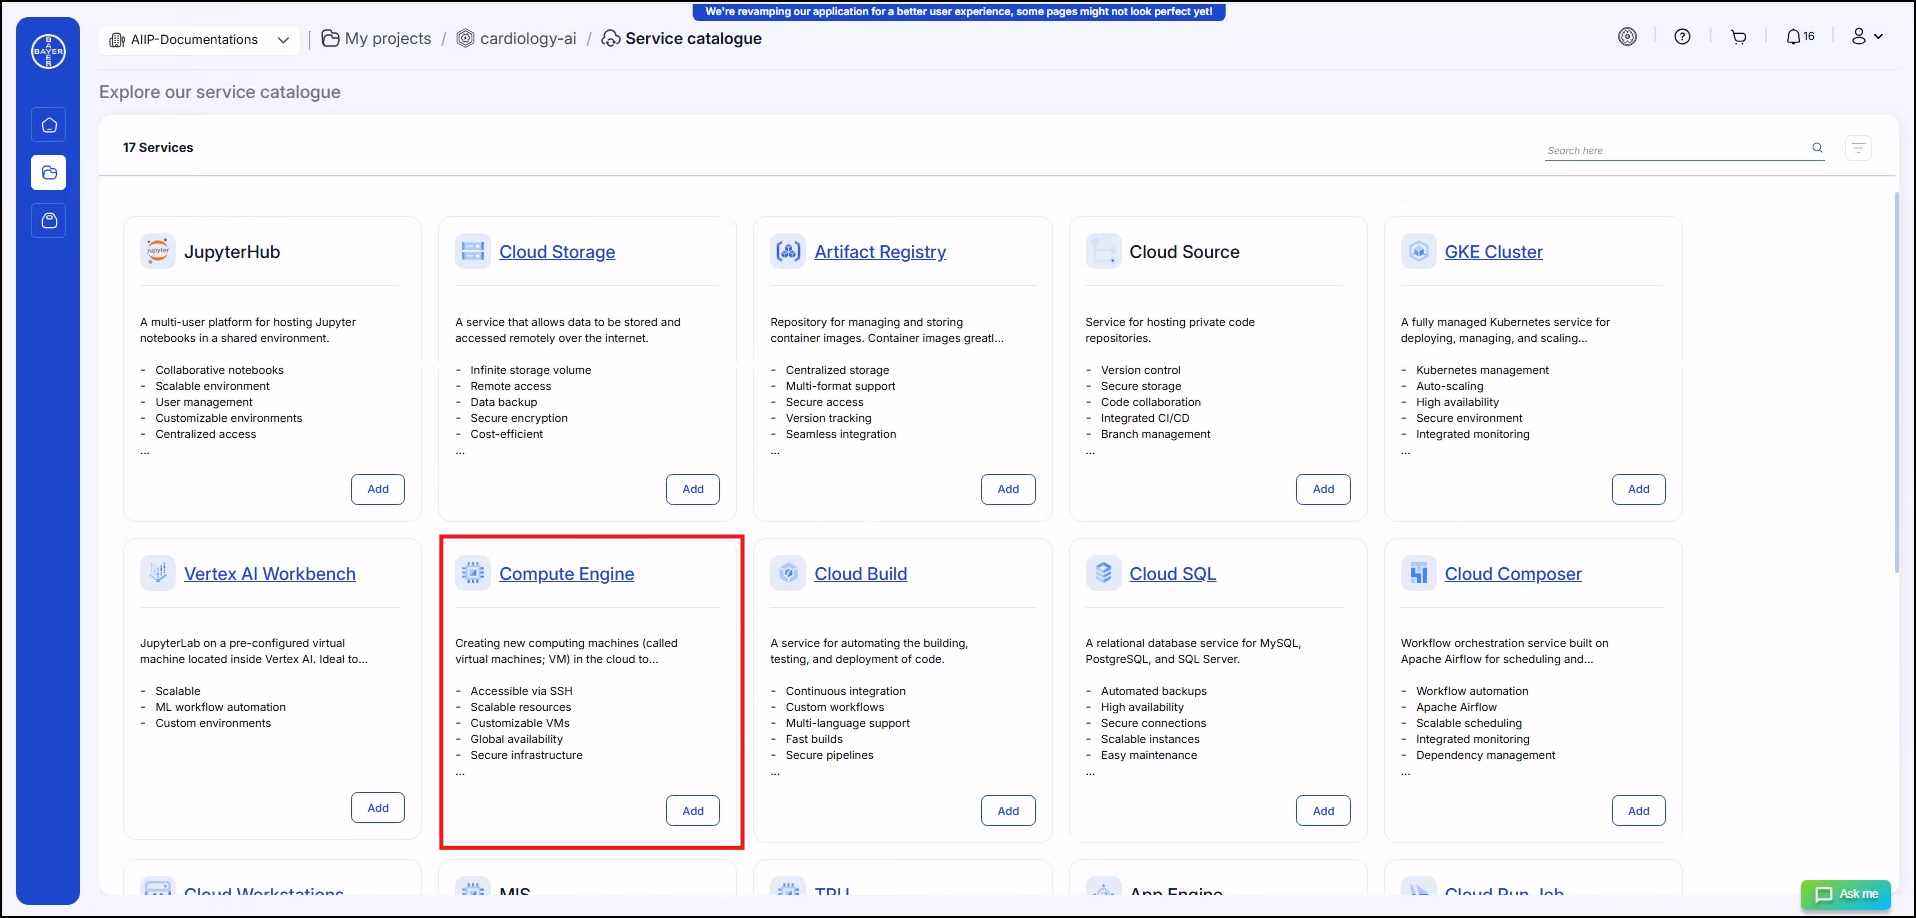Viewport: 1916px width, 918px height.
Task: Click the 17 Services count label
Action: (x=158, y=147)
